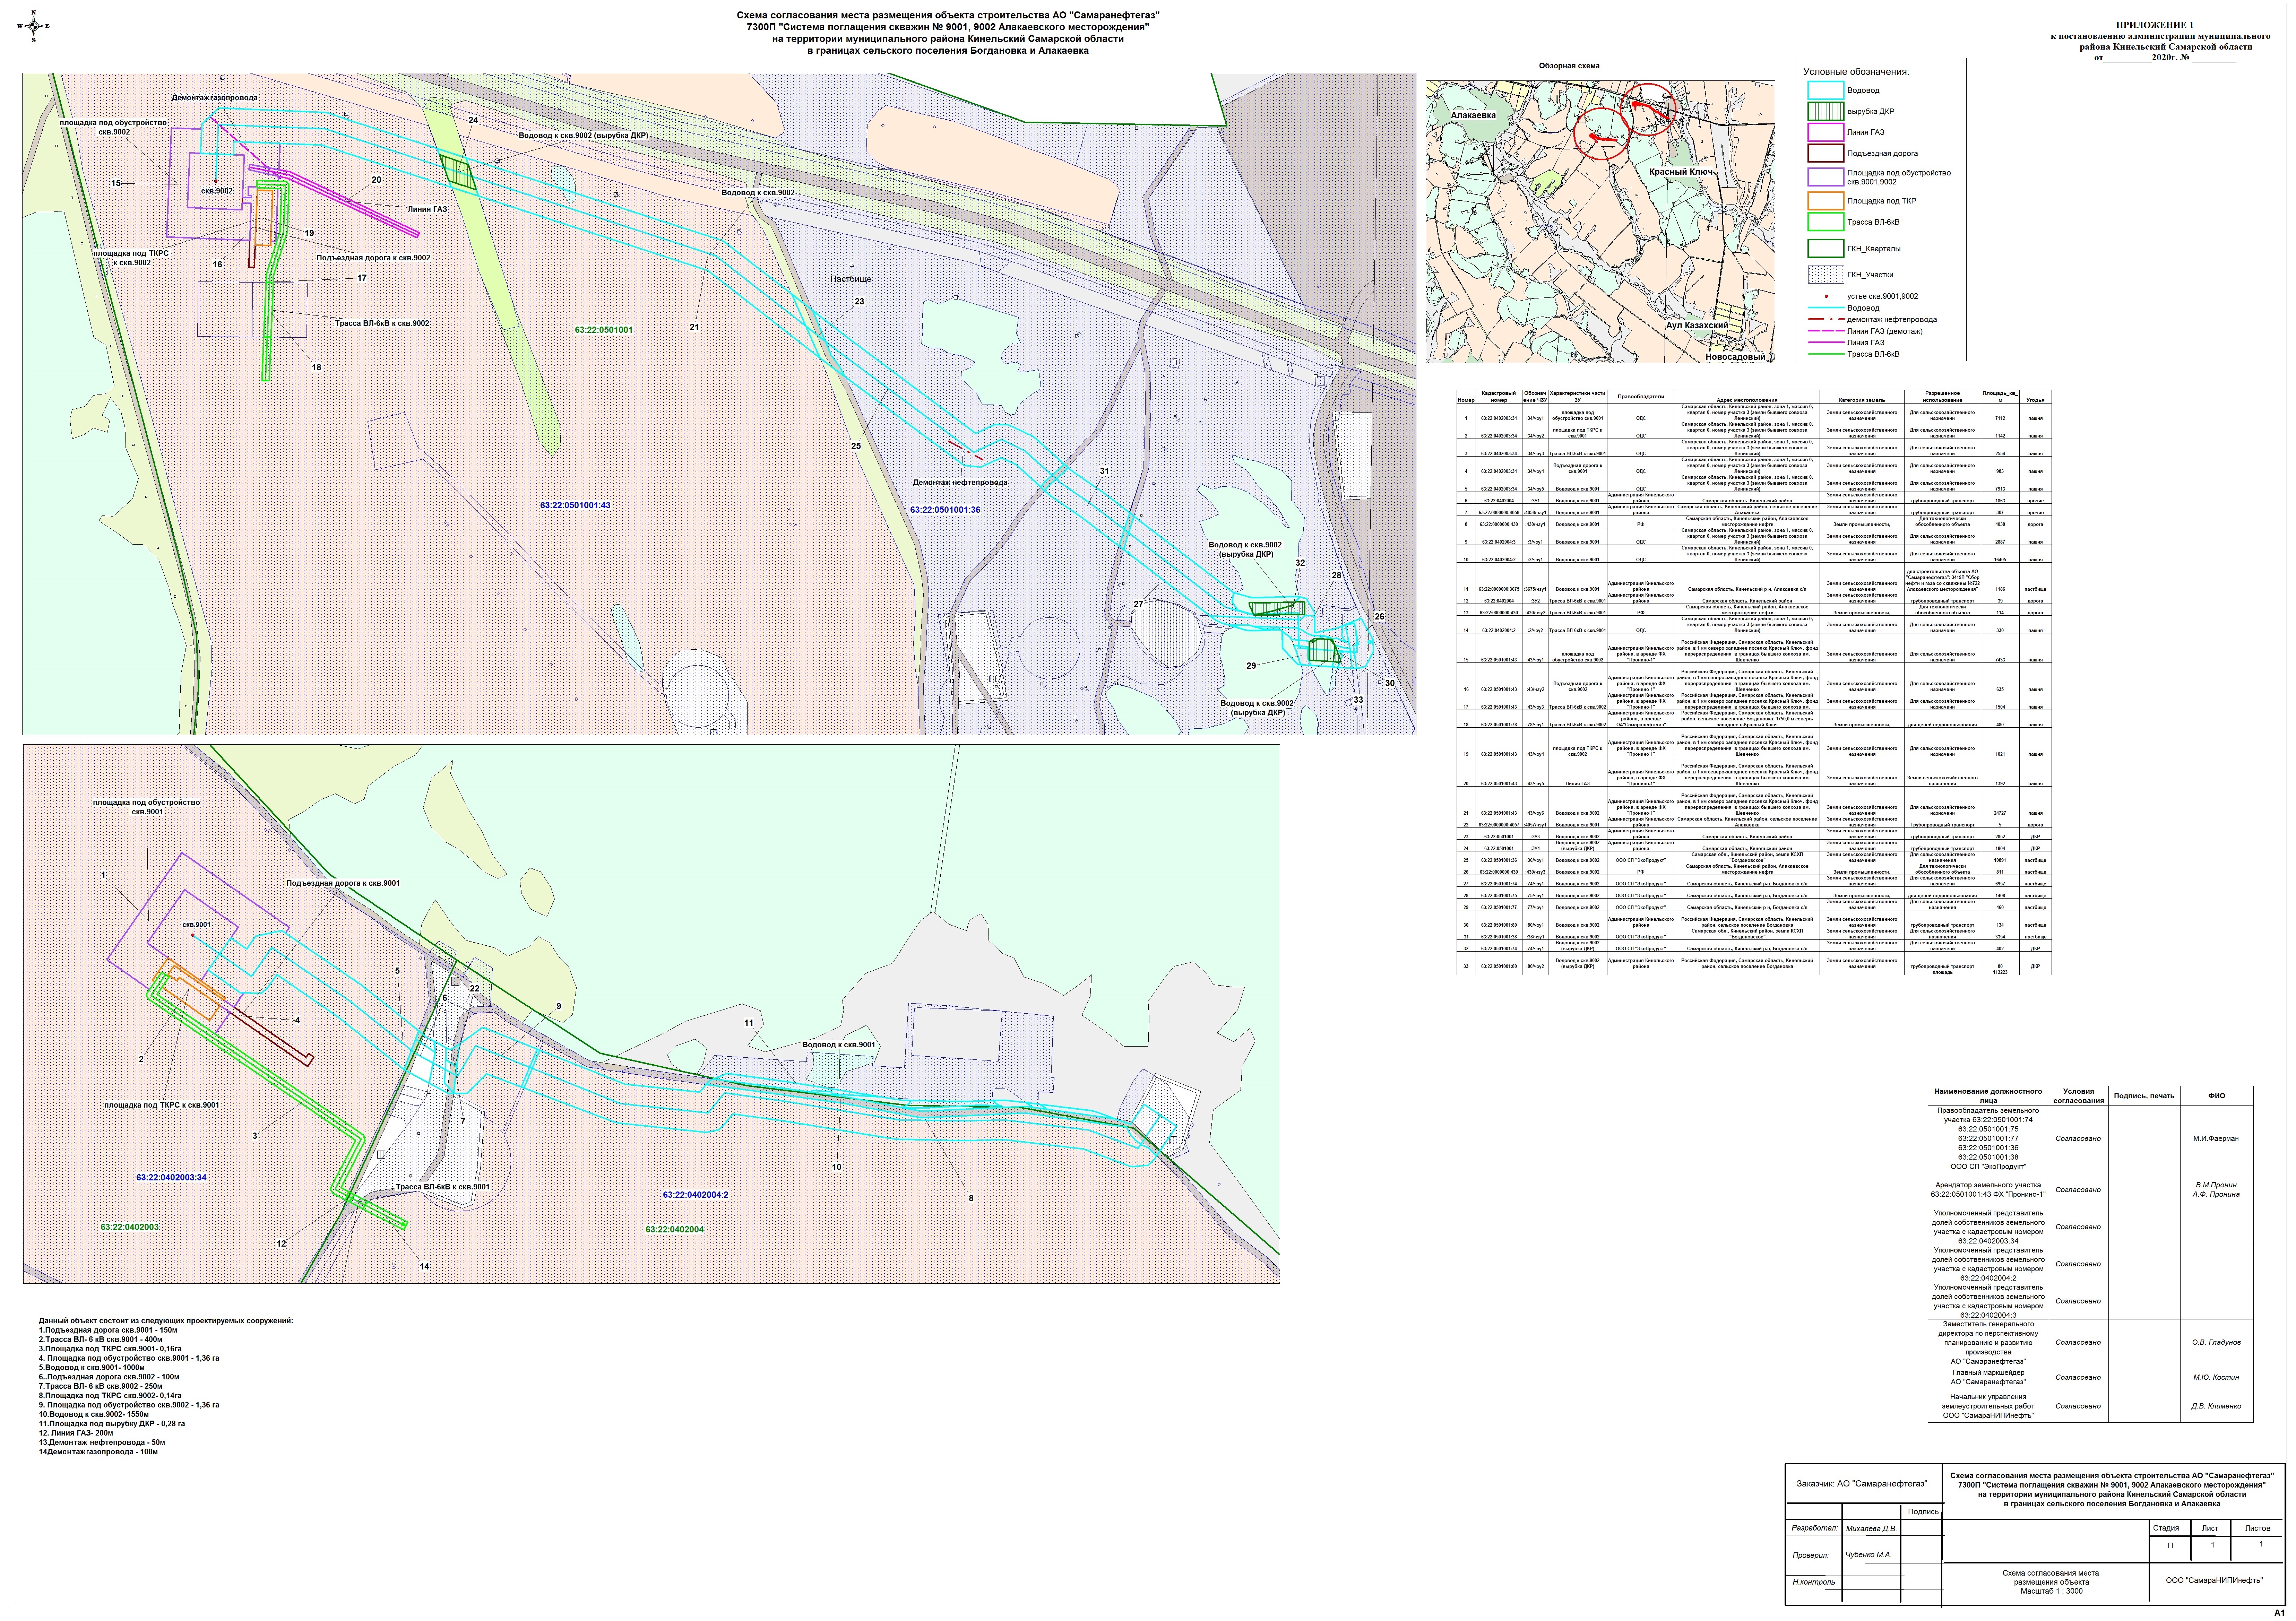
Task: Click signatory name 'Д.В. Клименко'
Action: coord(2216,1406)
